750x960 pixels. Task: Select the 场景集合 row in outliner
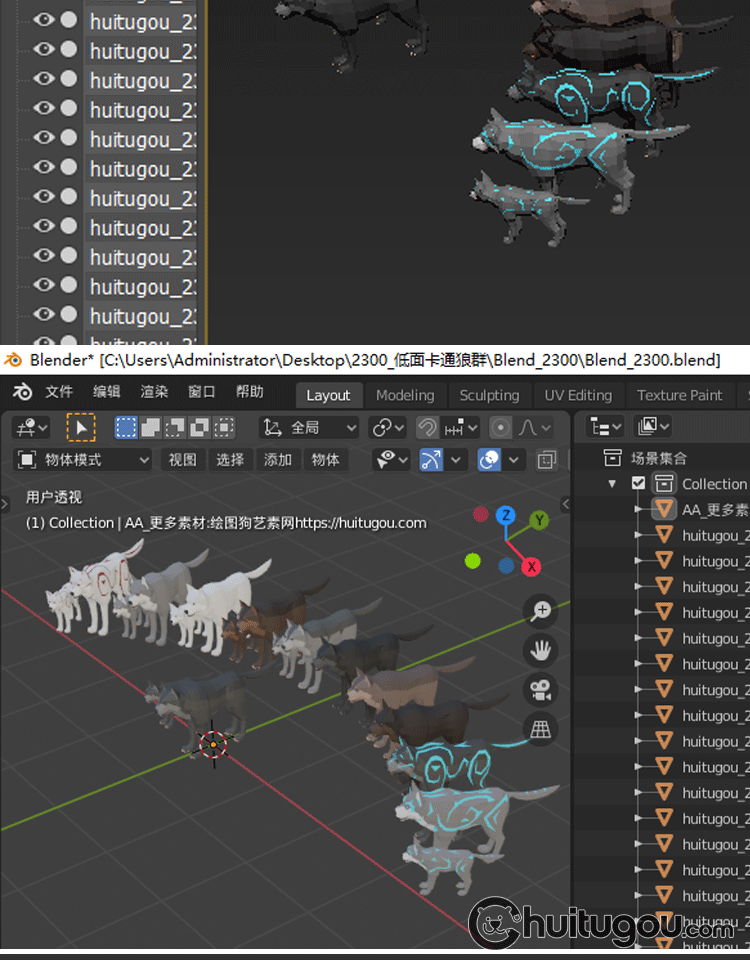click(658, 458)
